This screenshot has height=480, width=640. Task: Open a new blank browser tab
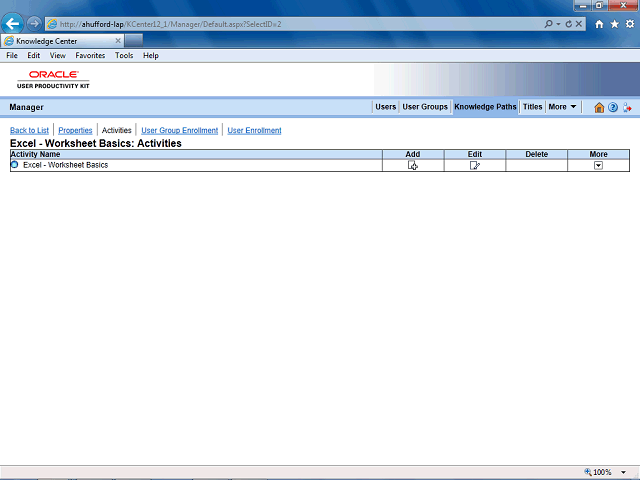coord(133,41)
